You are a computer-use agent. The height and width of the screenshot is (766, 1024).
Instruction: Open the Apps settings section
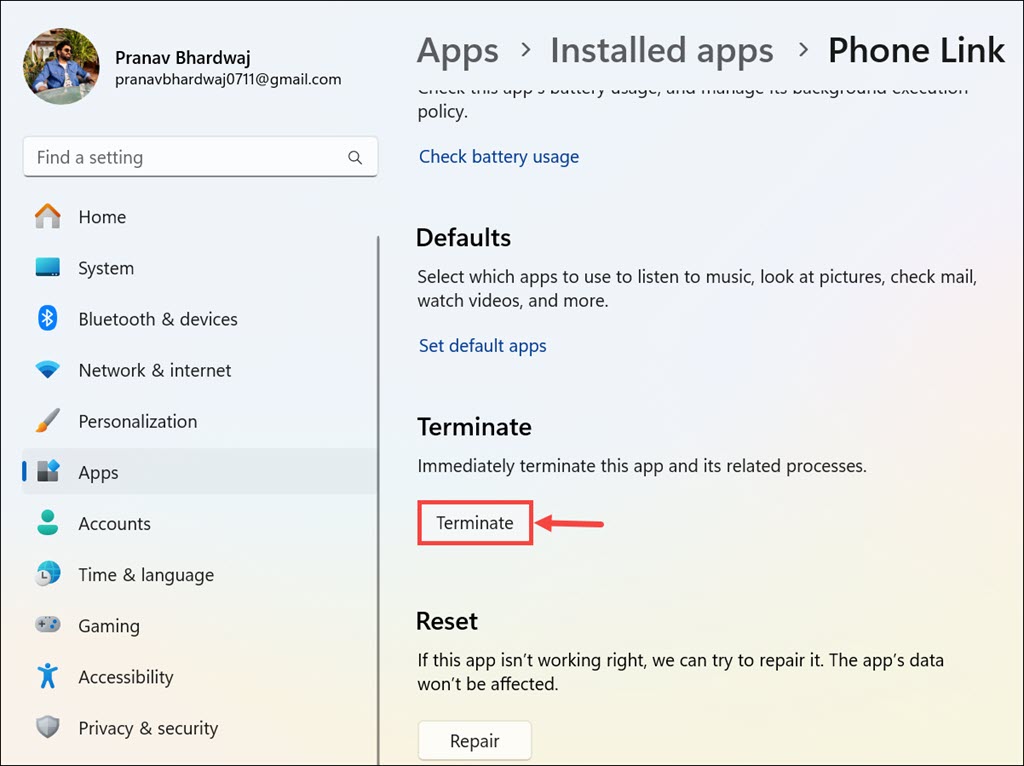[x=98, y=472]
